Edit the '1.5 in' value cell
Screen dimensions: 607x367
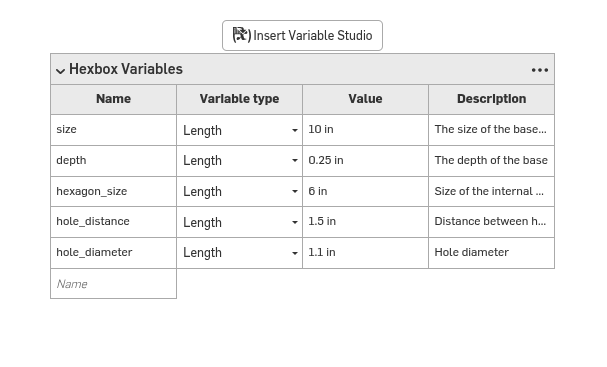point(365,222)
